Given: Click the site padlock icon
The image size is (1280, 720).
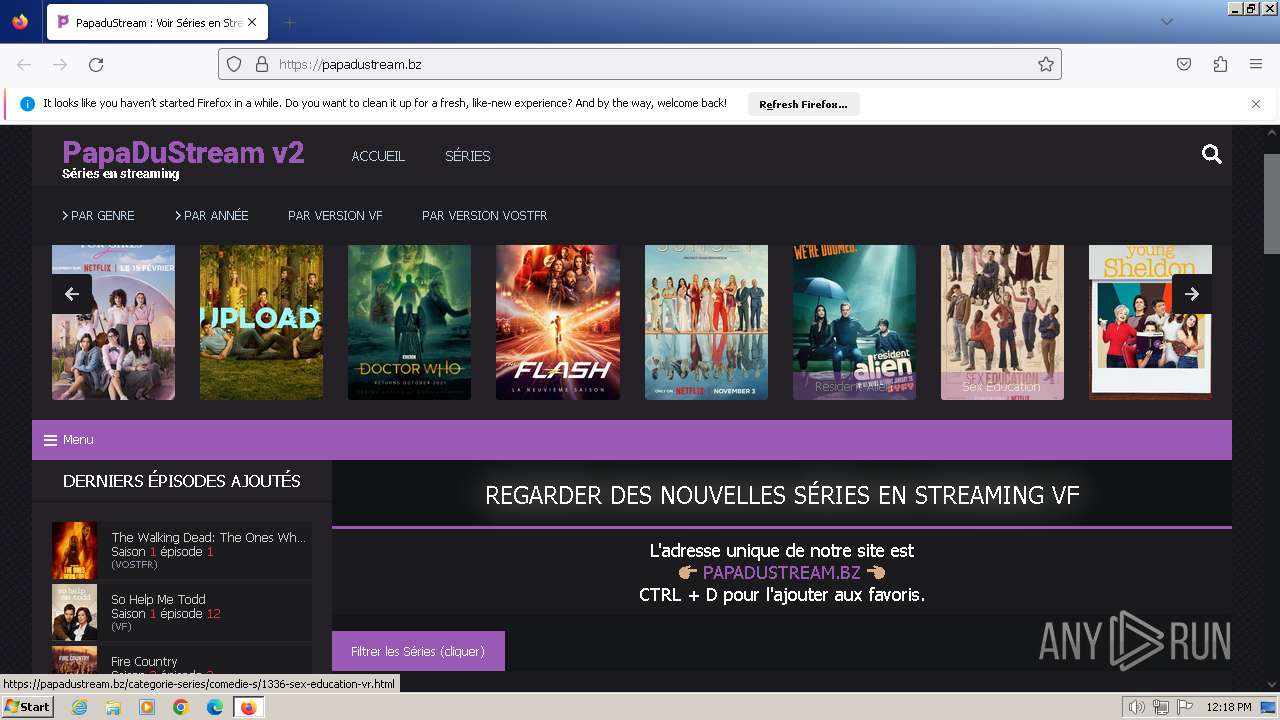Looking at the screenshot, I should point(262,64).
